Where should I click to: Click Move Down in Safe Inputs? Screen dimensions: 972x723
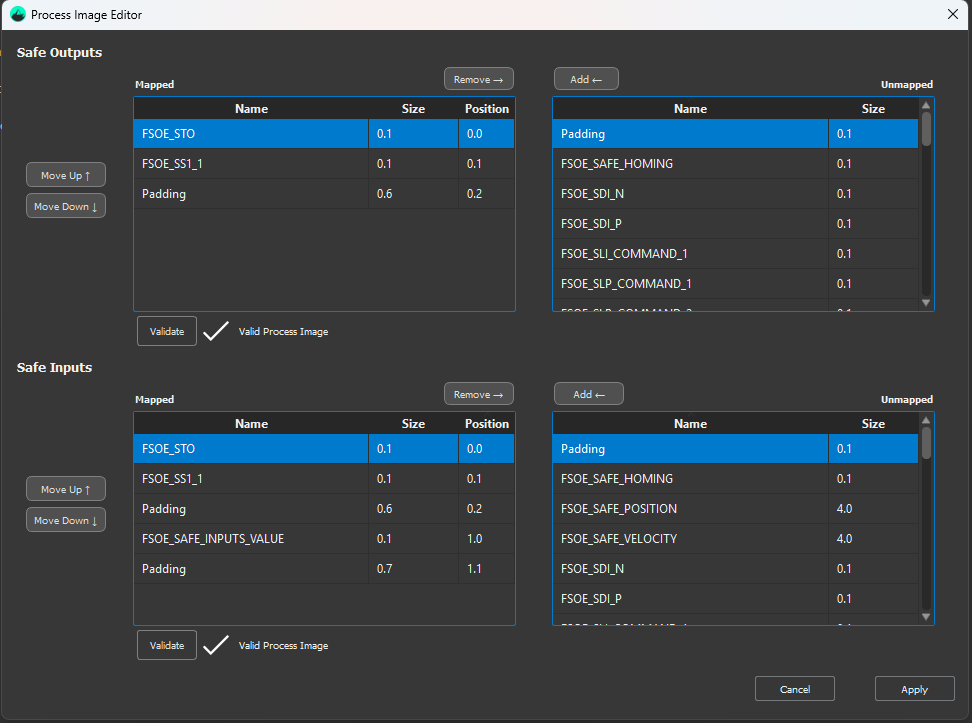(66, 520)
